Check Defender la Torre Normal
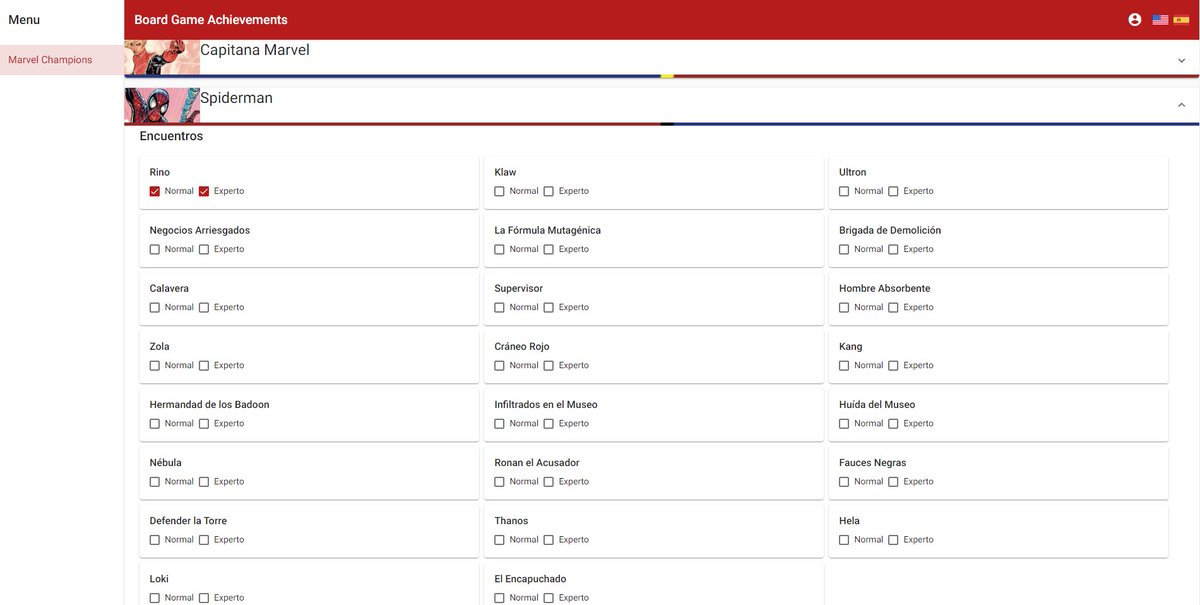This screenshot has width=1200, height=605. coord(155,539)
